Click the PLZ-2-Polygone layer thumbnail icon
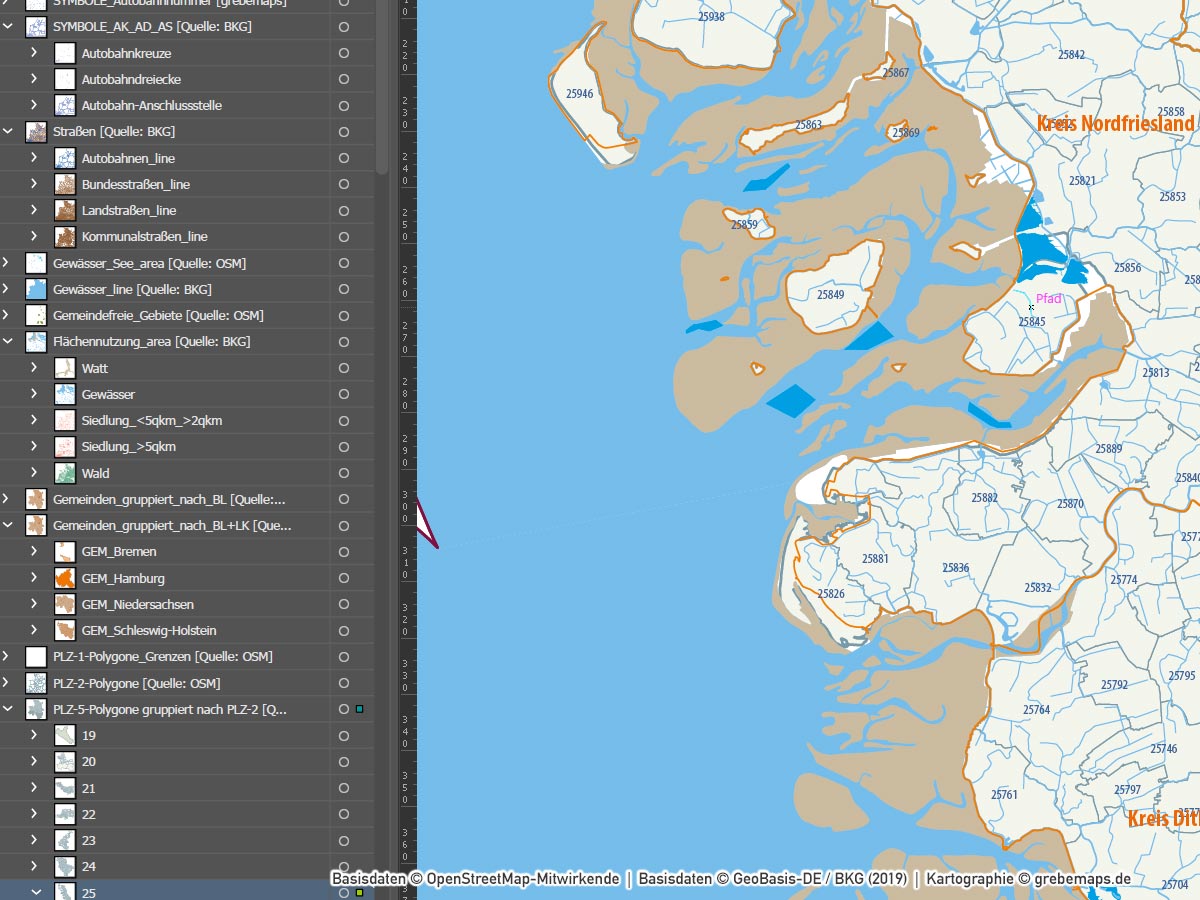The height and width of the screenshot is (900, 1200). click(36, 683)
